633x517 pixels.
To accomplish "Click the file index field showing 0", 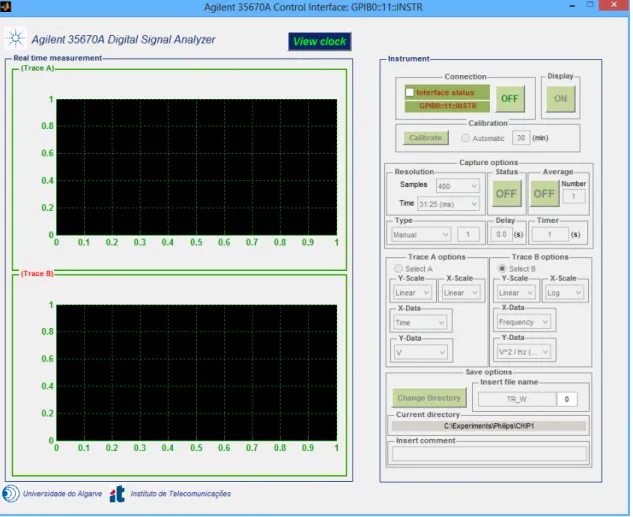I will (566, 399).
